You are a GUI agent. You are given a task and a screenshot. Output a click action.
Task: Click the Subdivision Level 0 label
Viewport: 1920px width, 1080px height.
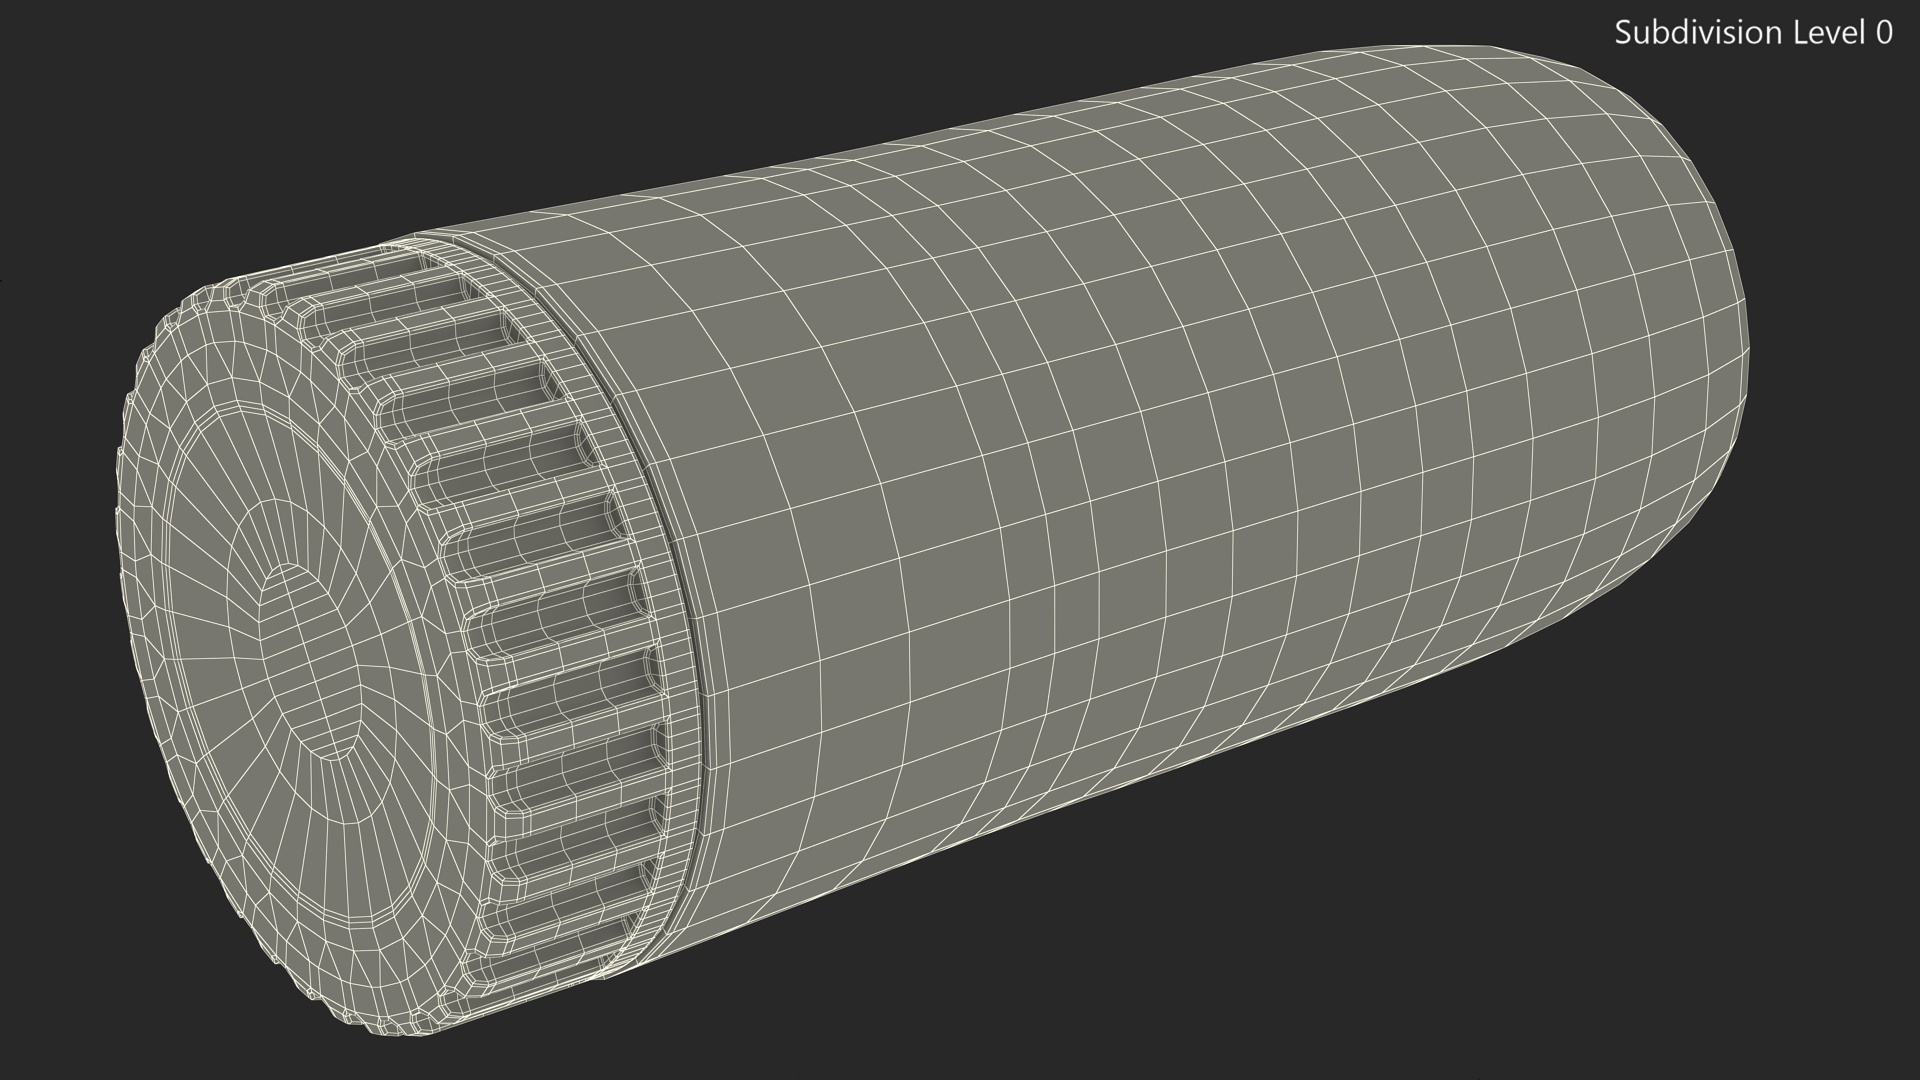1753,33
